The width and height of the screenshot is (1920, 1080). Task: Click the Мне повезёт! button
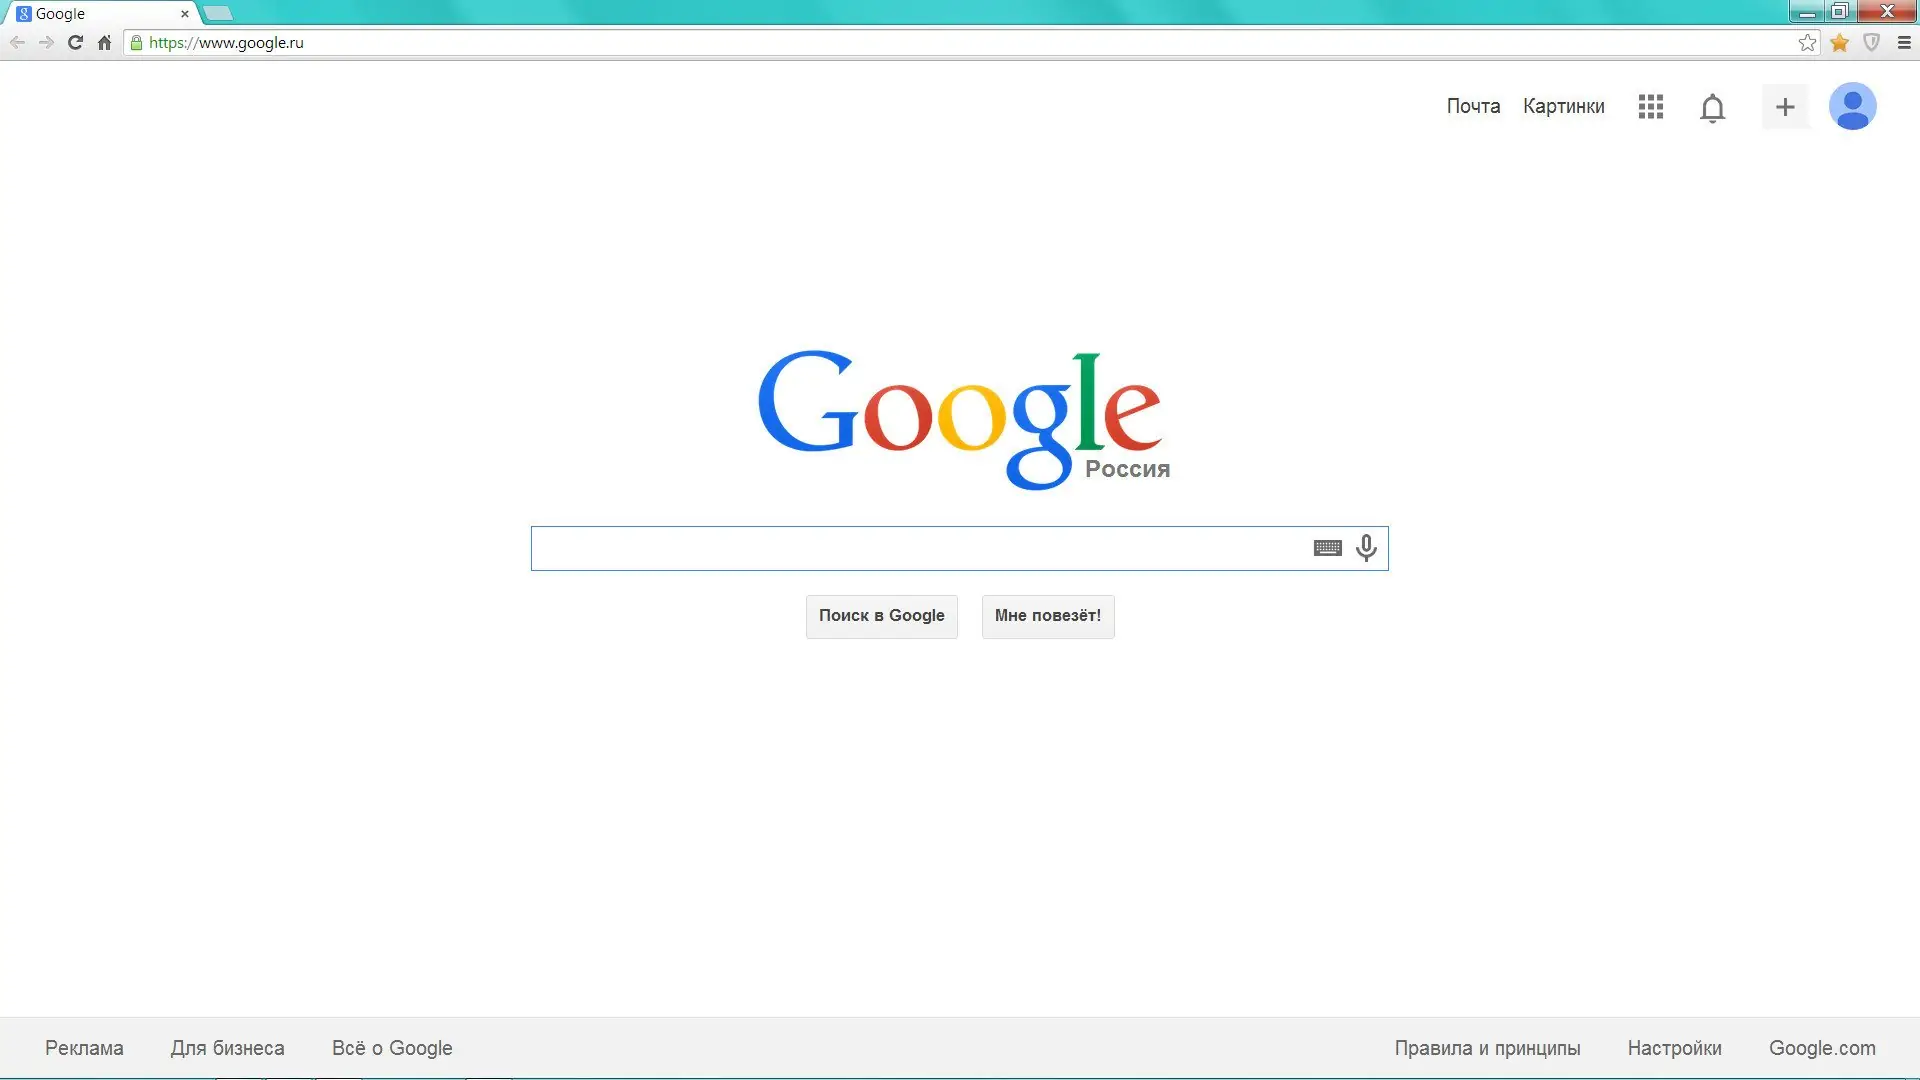pyautogui.click(x=1048, y=616)
